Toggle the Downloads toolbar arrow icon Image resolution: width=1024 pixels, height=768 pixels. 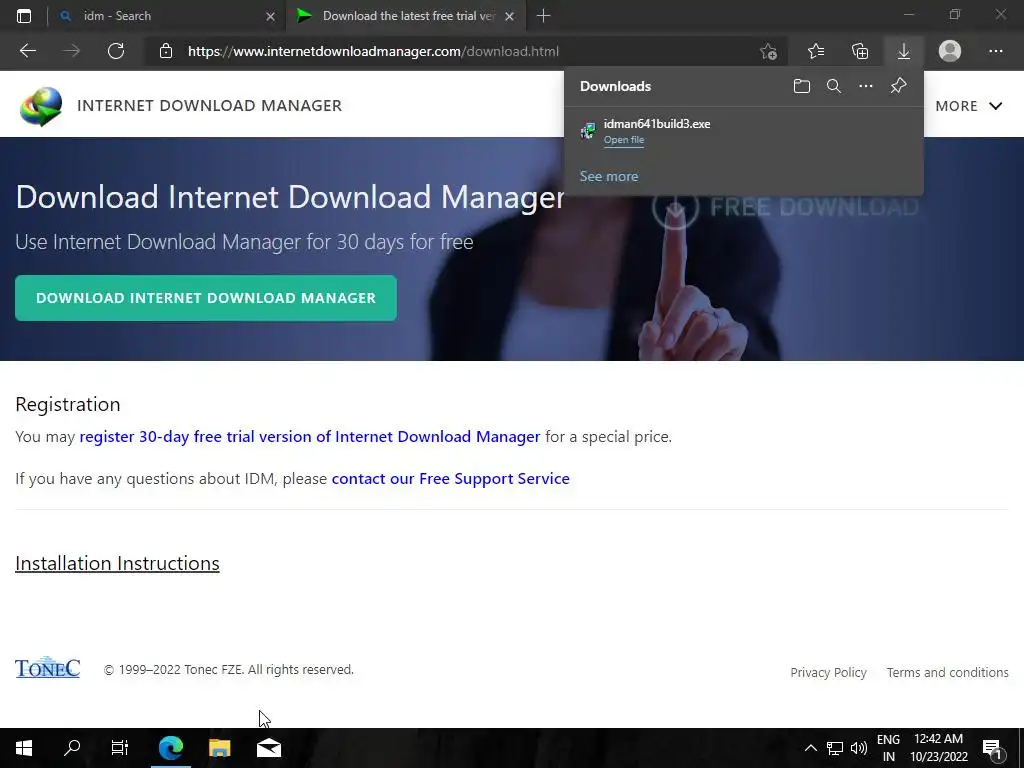pyautogui.click(x=904, y=51)
